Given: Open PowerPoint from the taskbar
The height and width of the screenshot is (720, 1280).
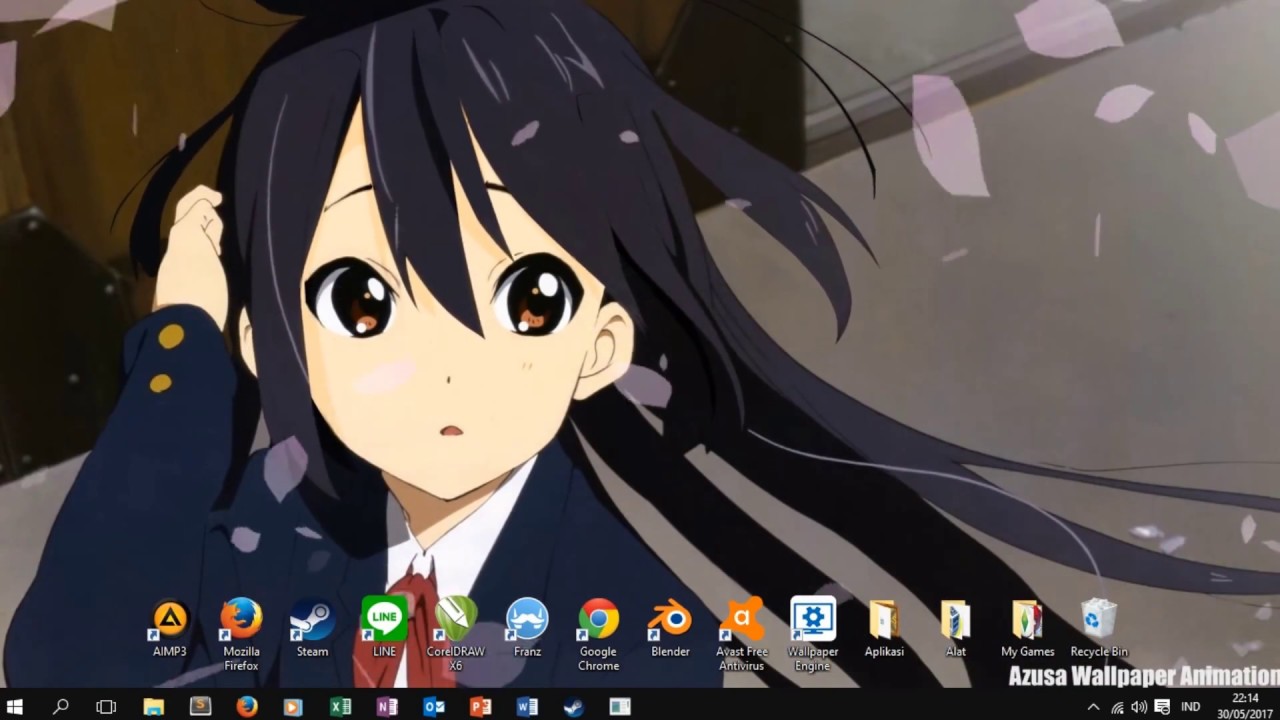Looking at the screenshot, I should pyautogui.click(x=481, y=706).
